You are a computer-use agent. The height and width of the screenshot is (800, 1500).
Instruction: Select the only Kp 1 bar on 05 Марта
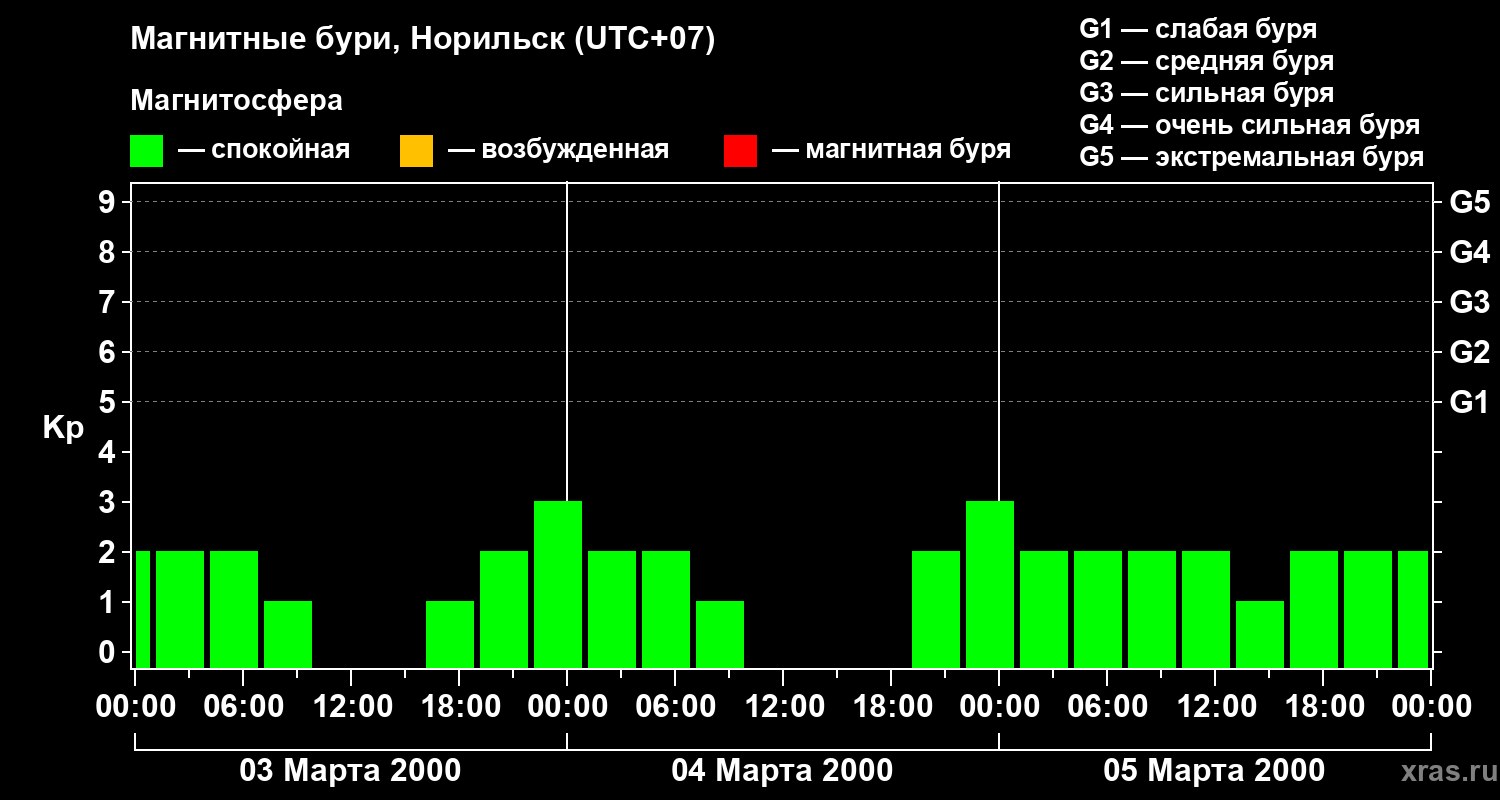point(1260,633)
